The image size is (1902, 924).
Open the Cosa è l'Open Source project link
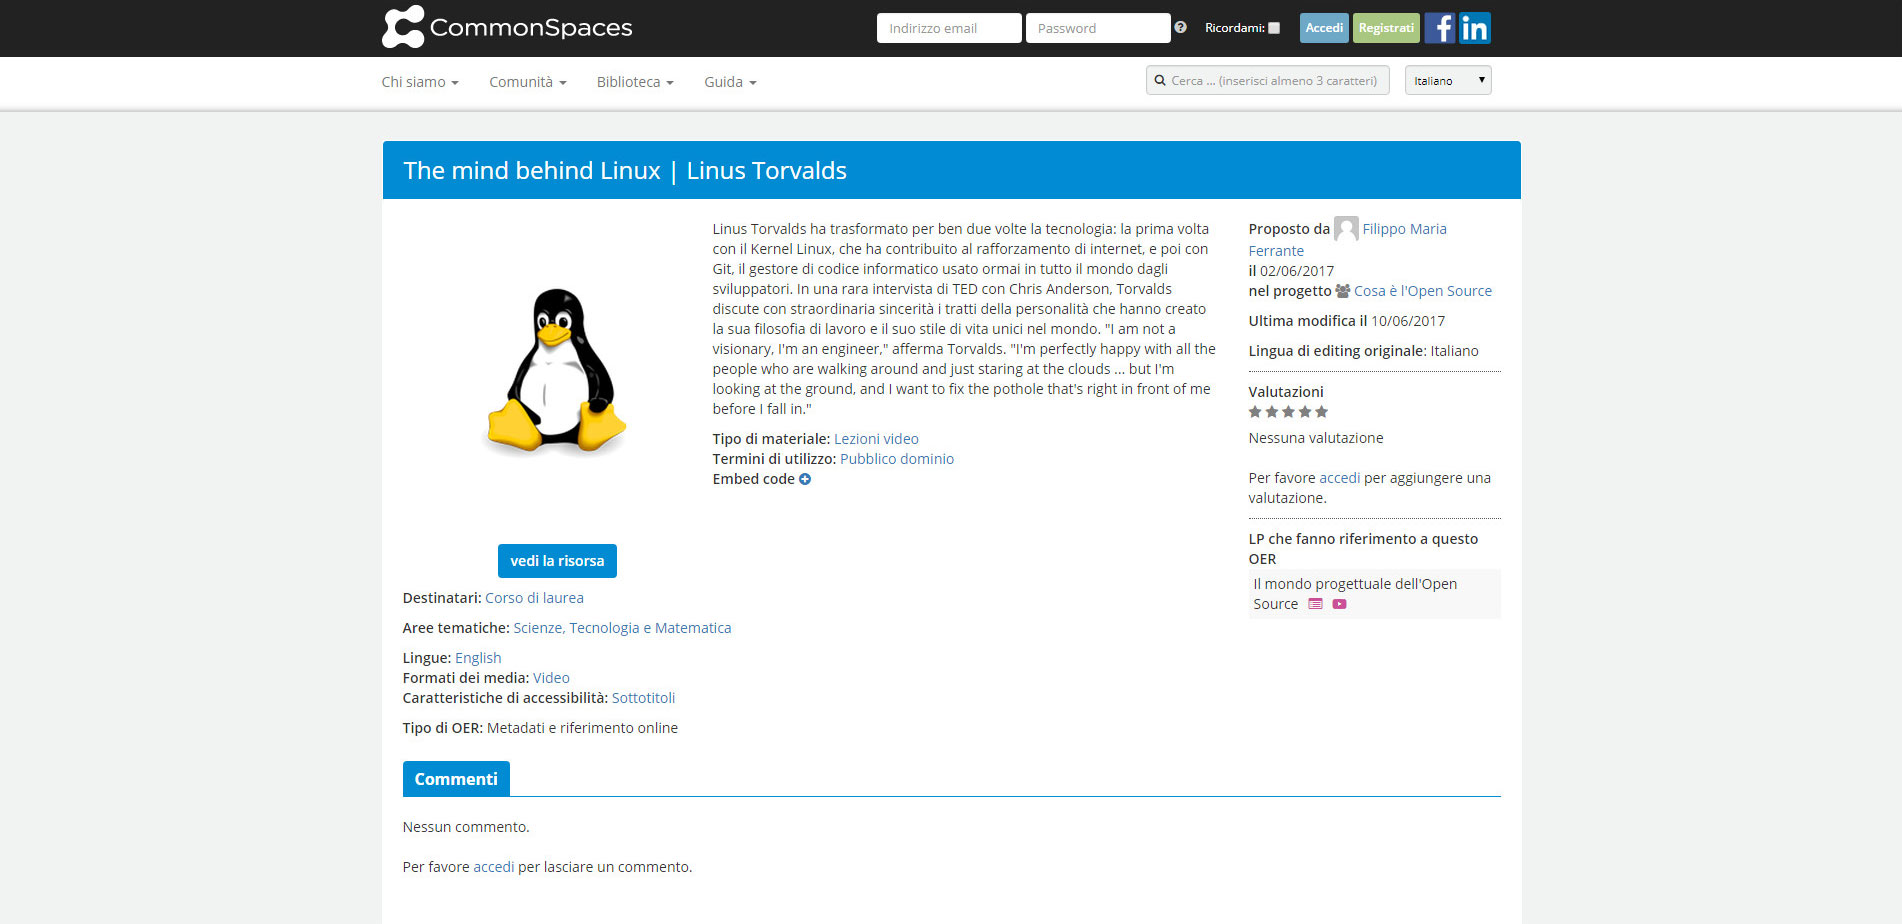(1422, 291)
